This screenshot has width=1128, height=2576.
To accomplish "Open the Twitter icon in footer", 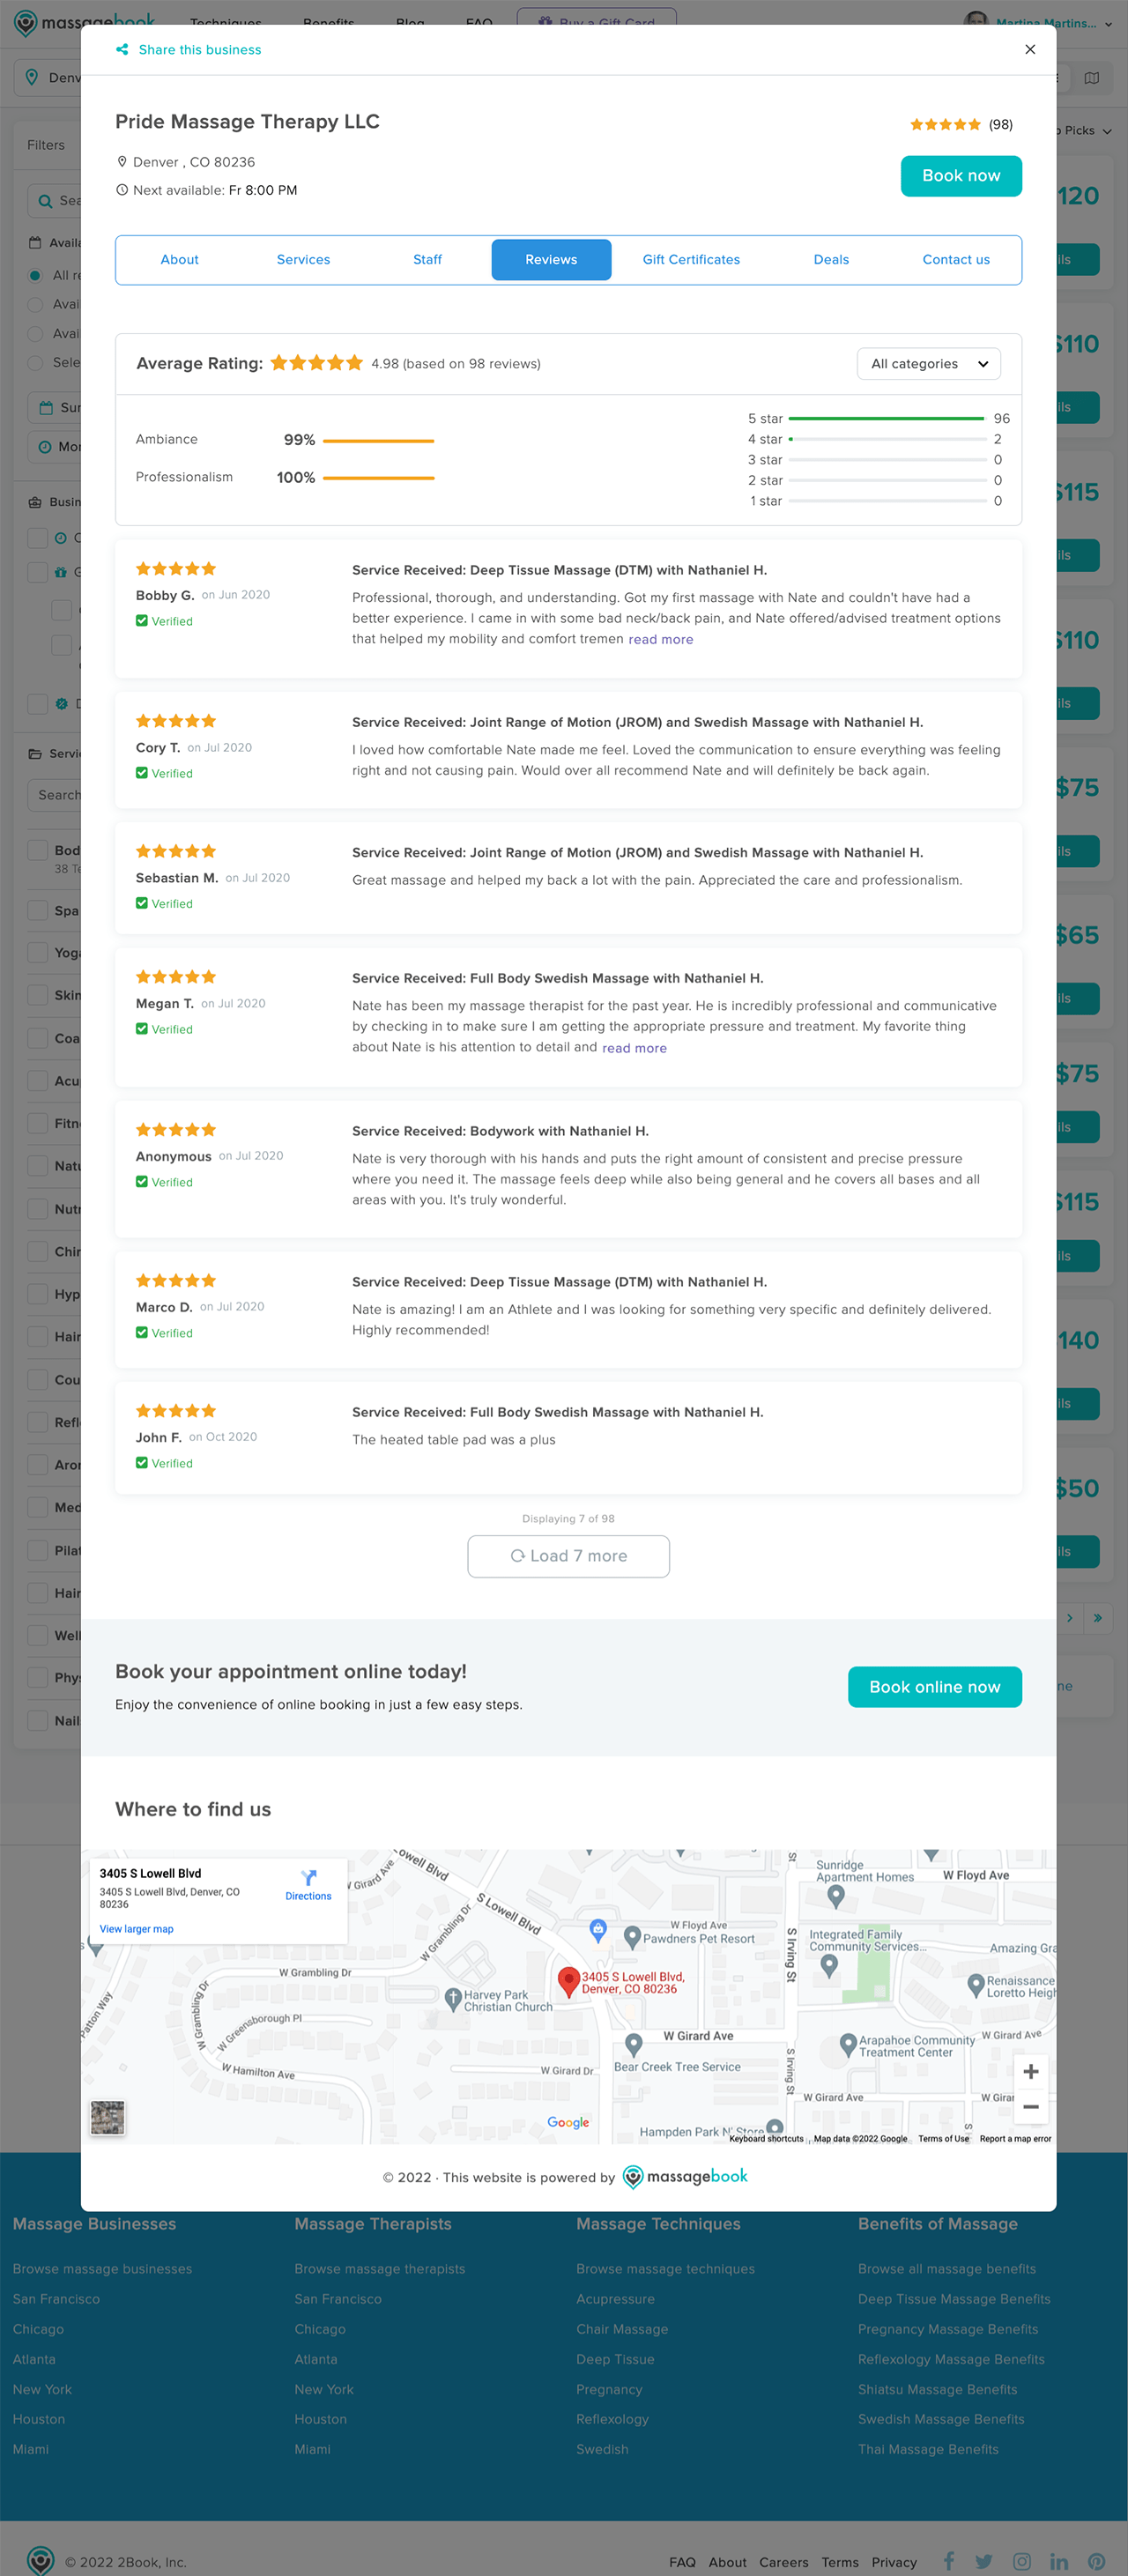I will pos(984,2561).
